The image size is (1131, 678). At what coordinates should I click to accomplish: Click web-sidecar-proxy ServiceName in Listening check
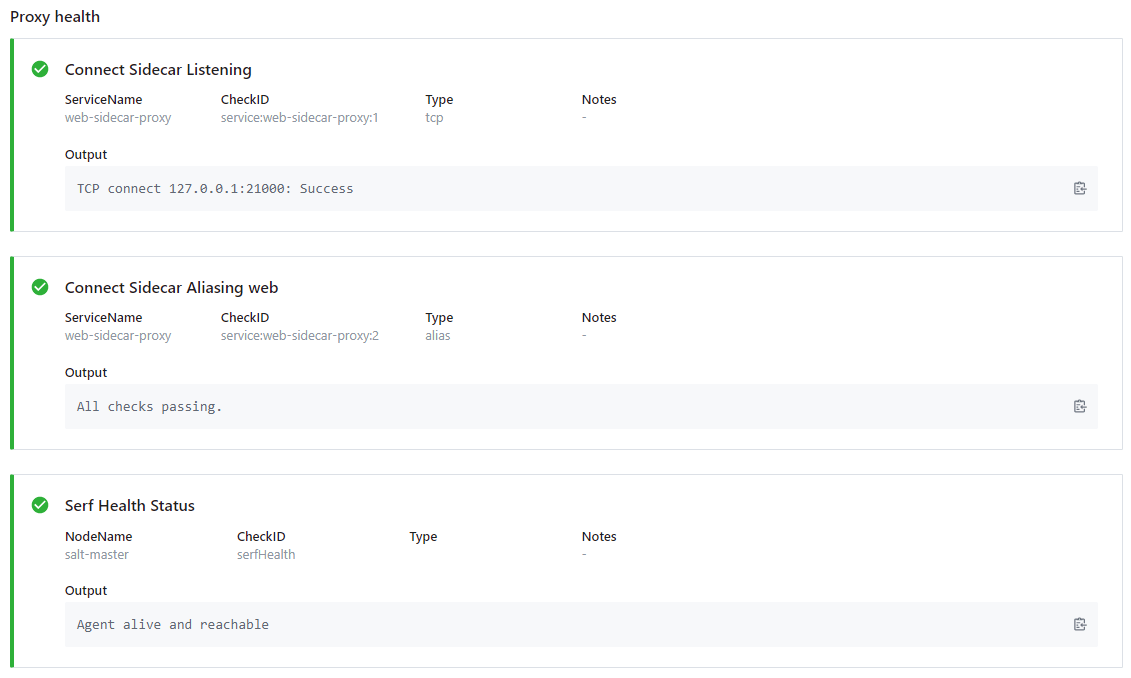click(x=118, y=118)
